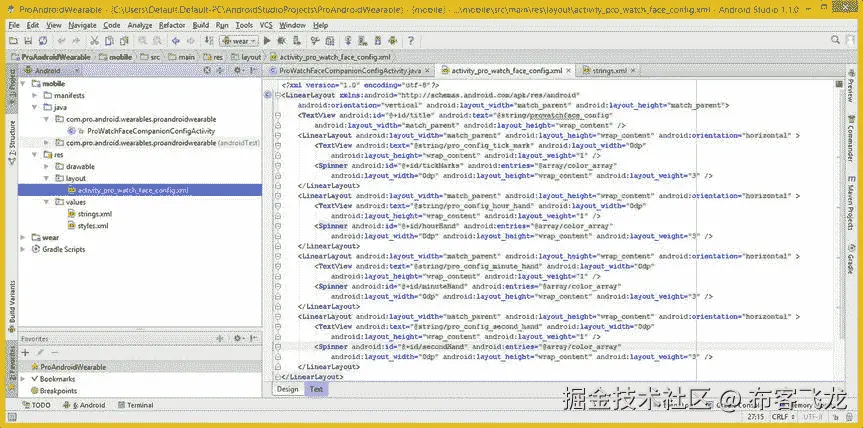863x428 pixels.
Task: Close the activity_pro_watch_face_config.xml tab
Action: pos(569,71)
